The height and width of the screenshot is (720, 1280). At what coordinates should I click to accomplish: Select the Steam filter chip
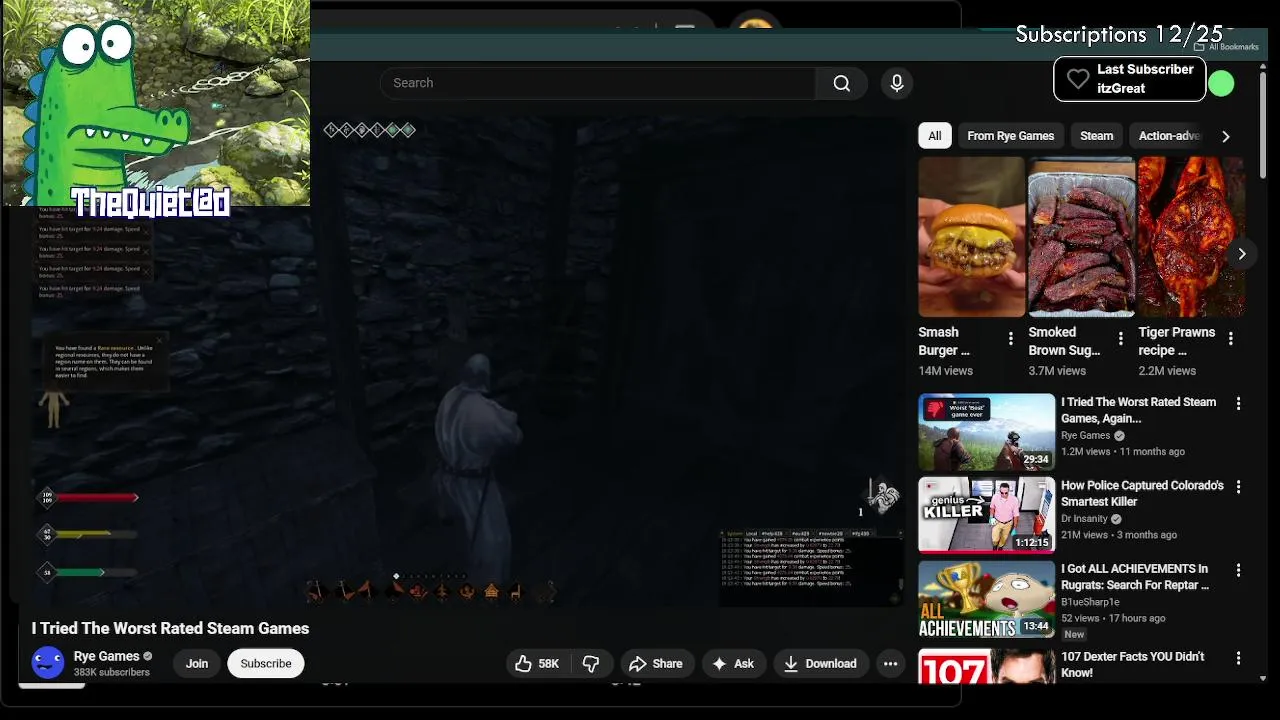point(1096,136)
